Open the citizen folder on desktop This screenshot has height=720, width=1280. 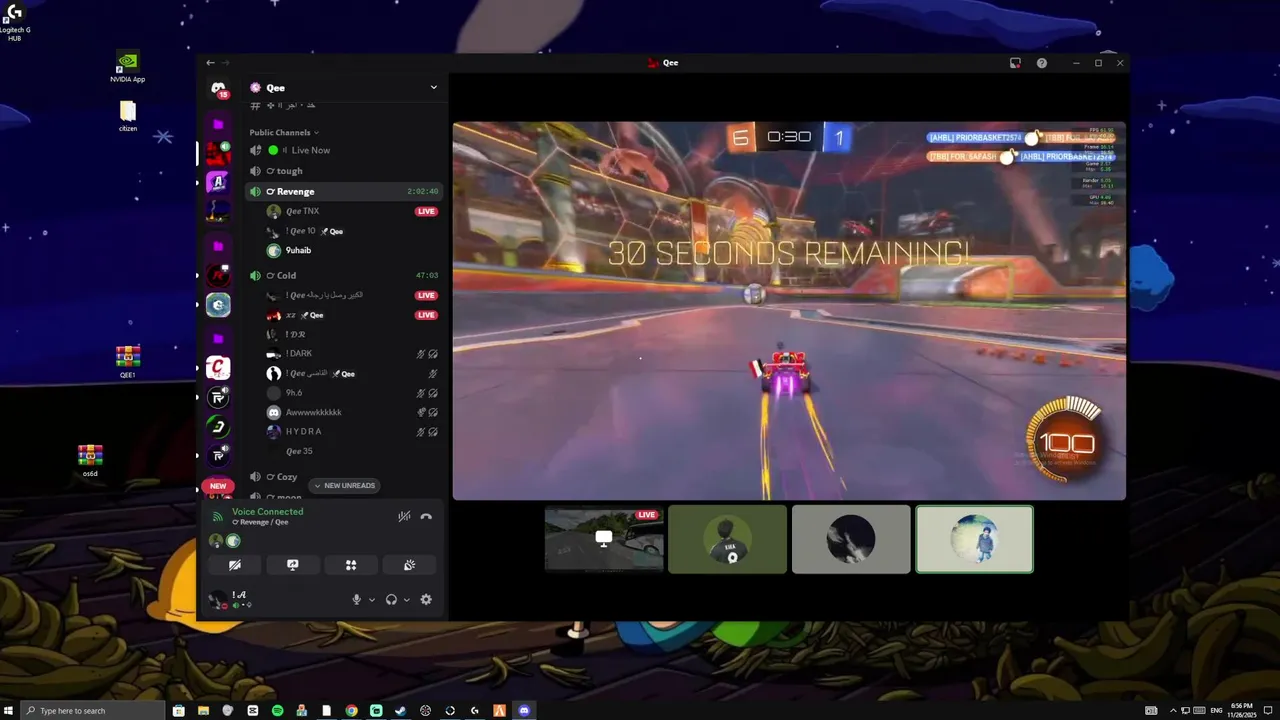pyautogui.click(x=128, y=116)
